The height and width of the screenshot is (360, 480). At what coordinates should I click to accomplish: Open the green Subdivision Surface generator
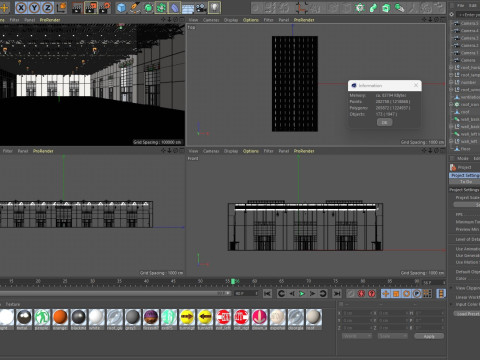[x=148, y=7]
